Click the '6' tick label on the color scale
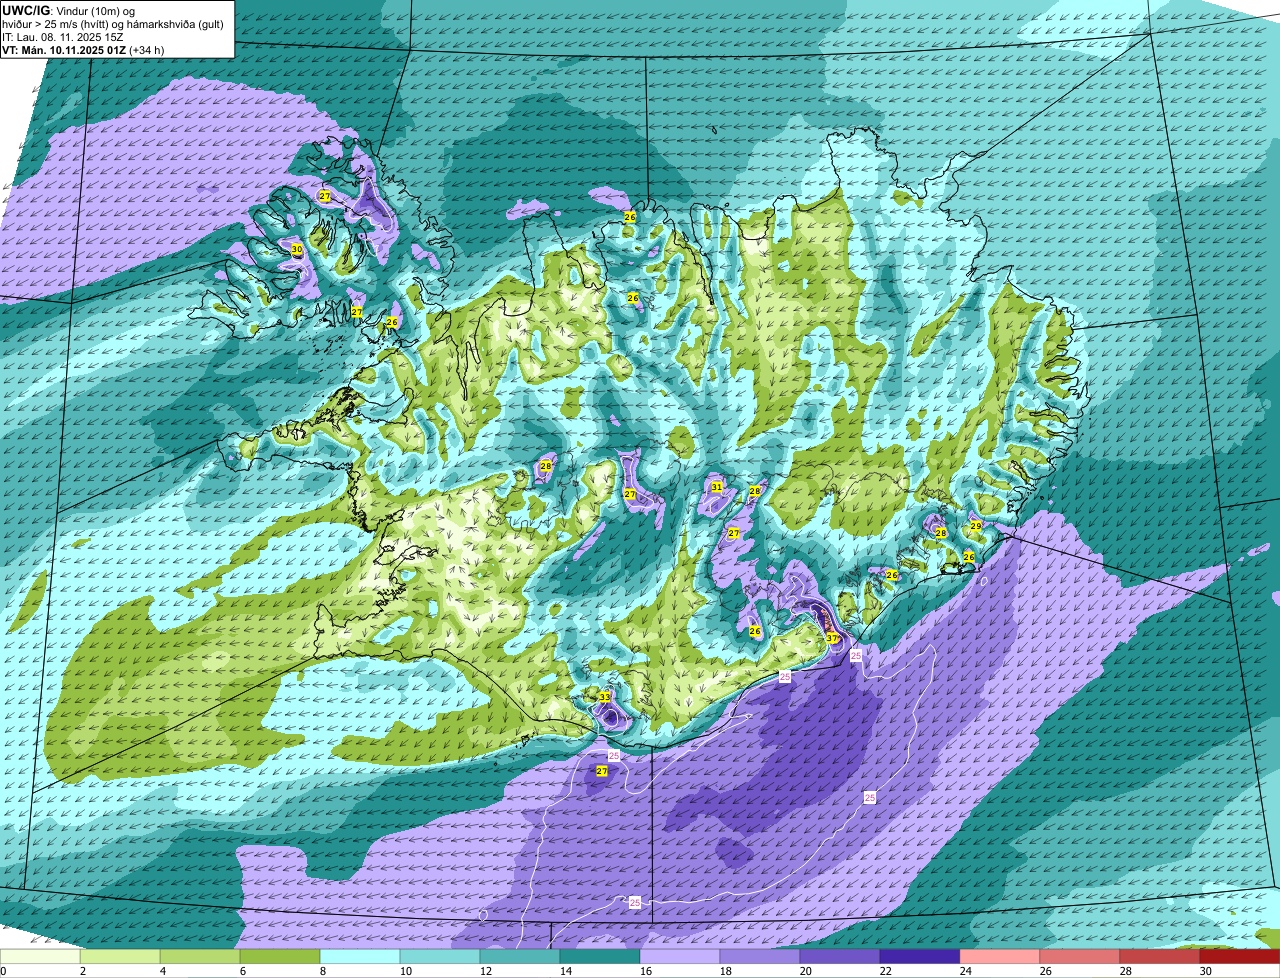 (x=242, y=971)
